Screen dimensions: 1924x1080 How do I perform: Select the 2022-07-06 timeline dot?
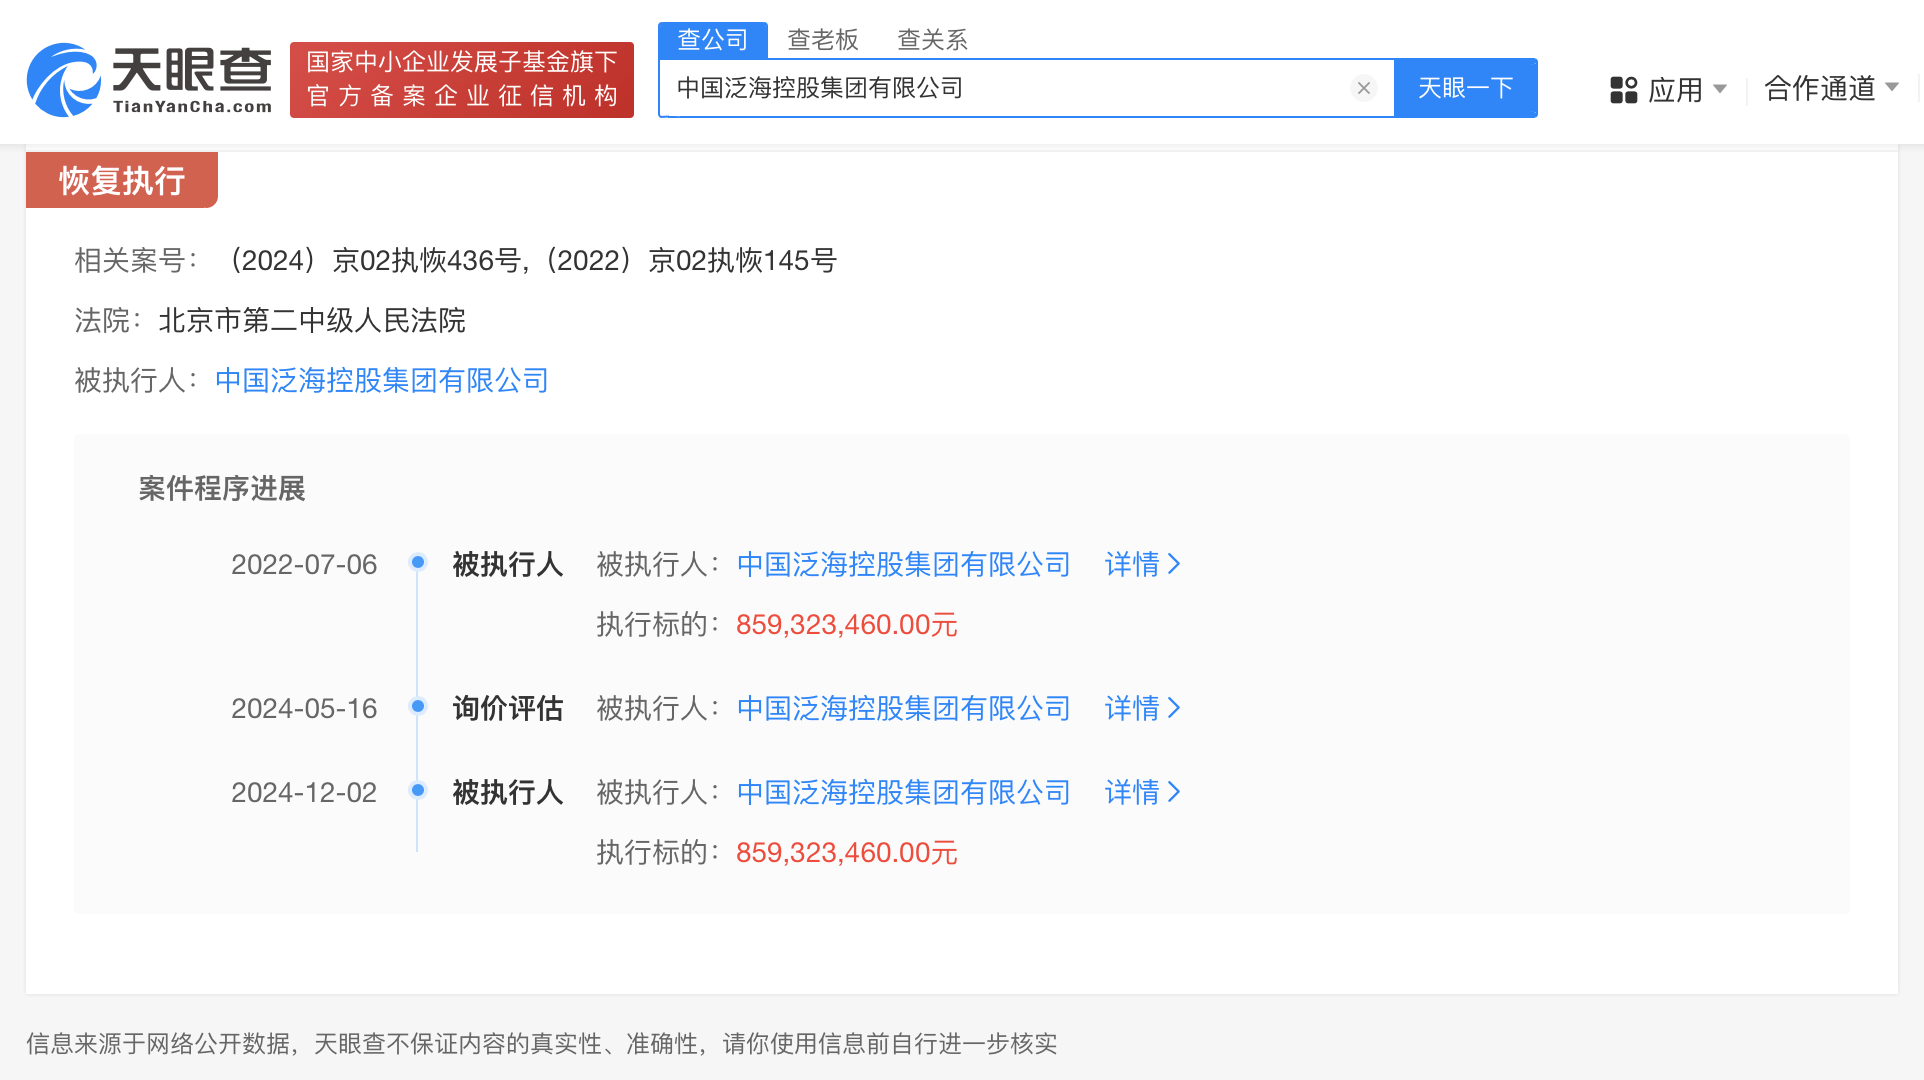point(418,563)
